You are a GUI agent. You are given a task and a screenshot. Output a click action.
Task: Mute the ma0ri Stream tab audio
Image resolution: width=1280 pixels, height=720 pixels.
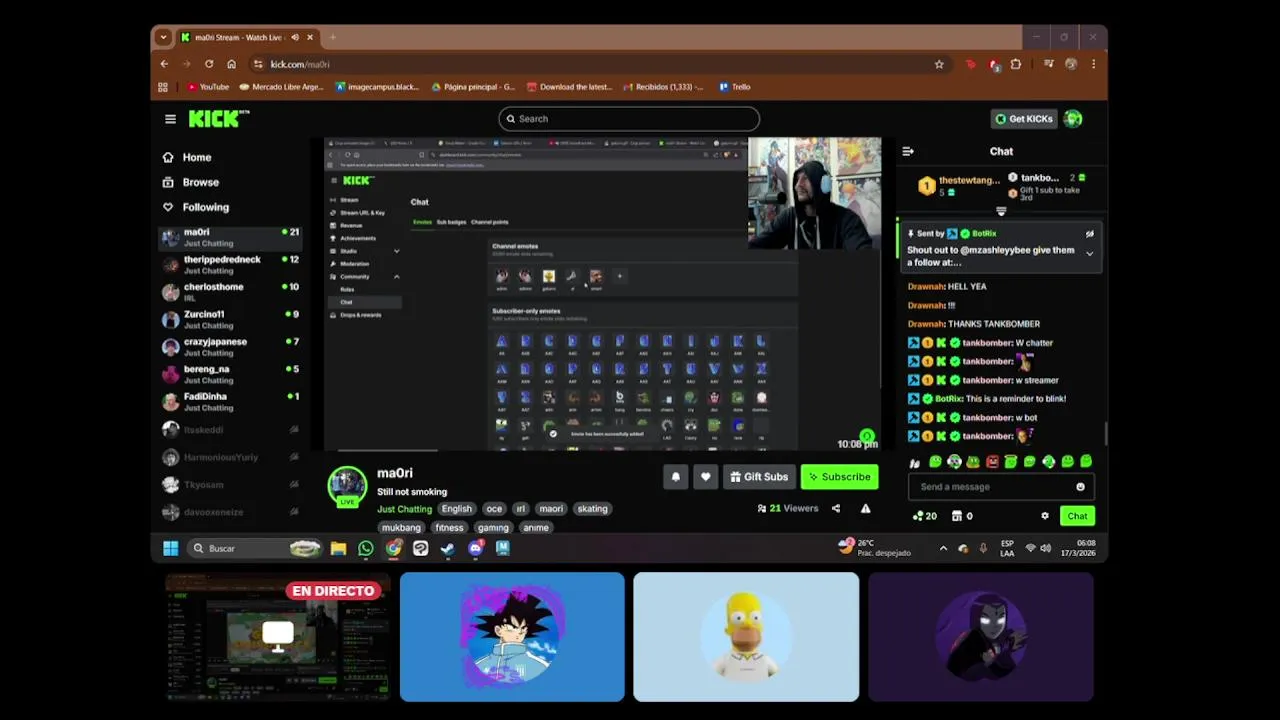(295, 37)
